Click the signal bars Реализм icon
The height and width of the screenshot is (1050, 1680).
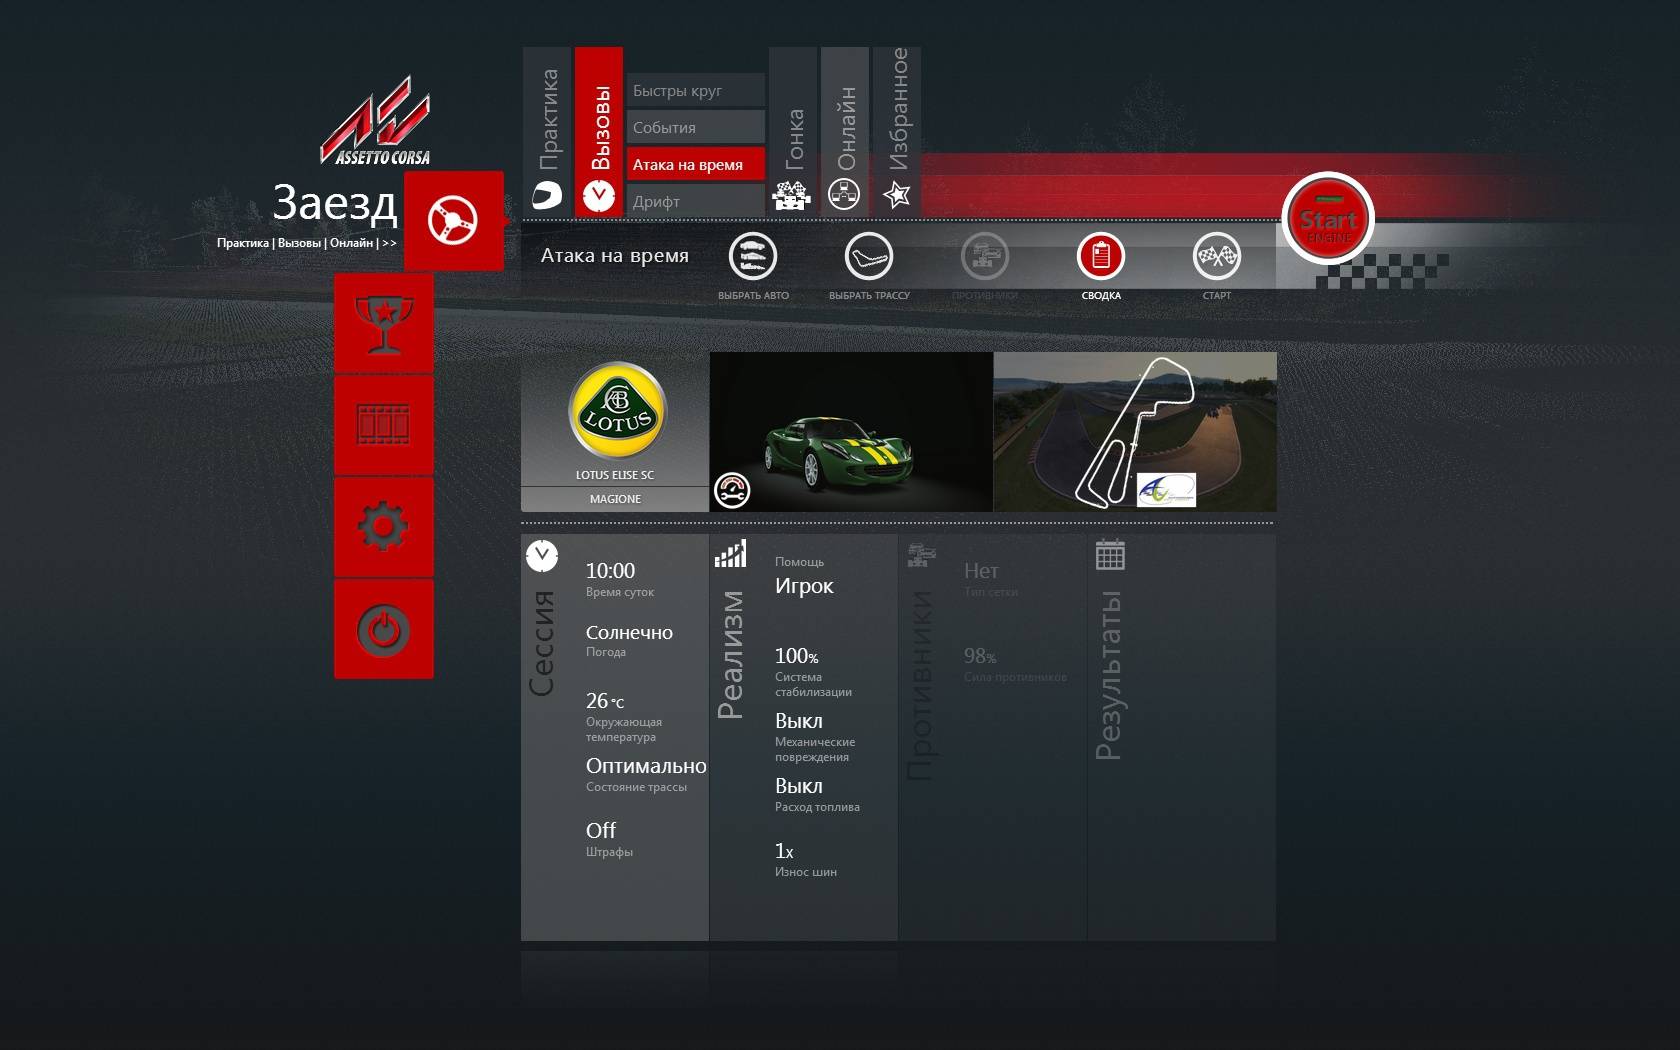tap(730, 554)
